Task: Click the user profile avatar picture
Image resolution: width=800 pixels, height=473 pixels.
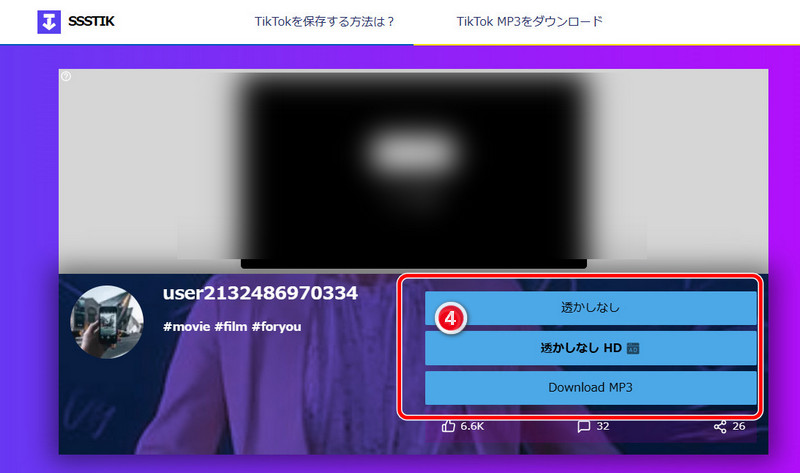Action: point(107,322)
